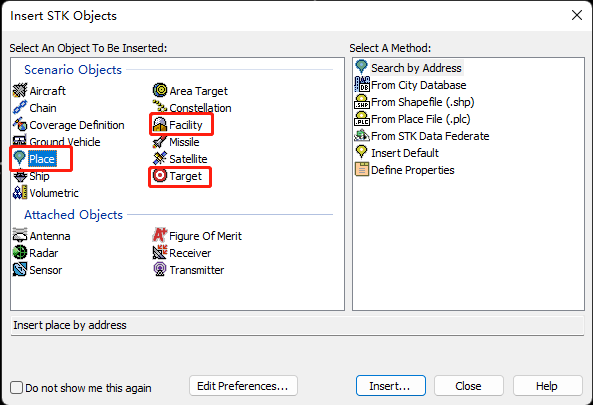Screen dimensions: 593x405
Task: Click the Antenna label
Action: tap(50, 236)
